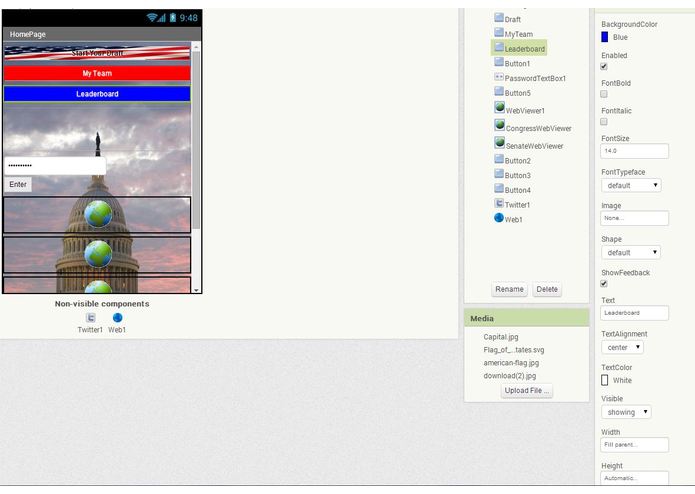Select american-flag.jpg in the Media list

[511, 362]
